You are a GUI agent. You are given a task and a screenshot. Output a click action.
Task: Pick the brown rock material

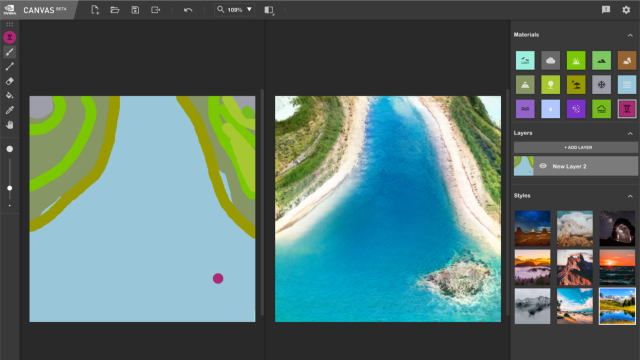tap(627, 60)
